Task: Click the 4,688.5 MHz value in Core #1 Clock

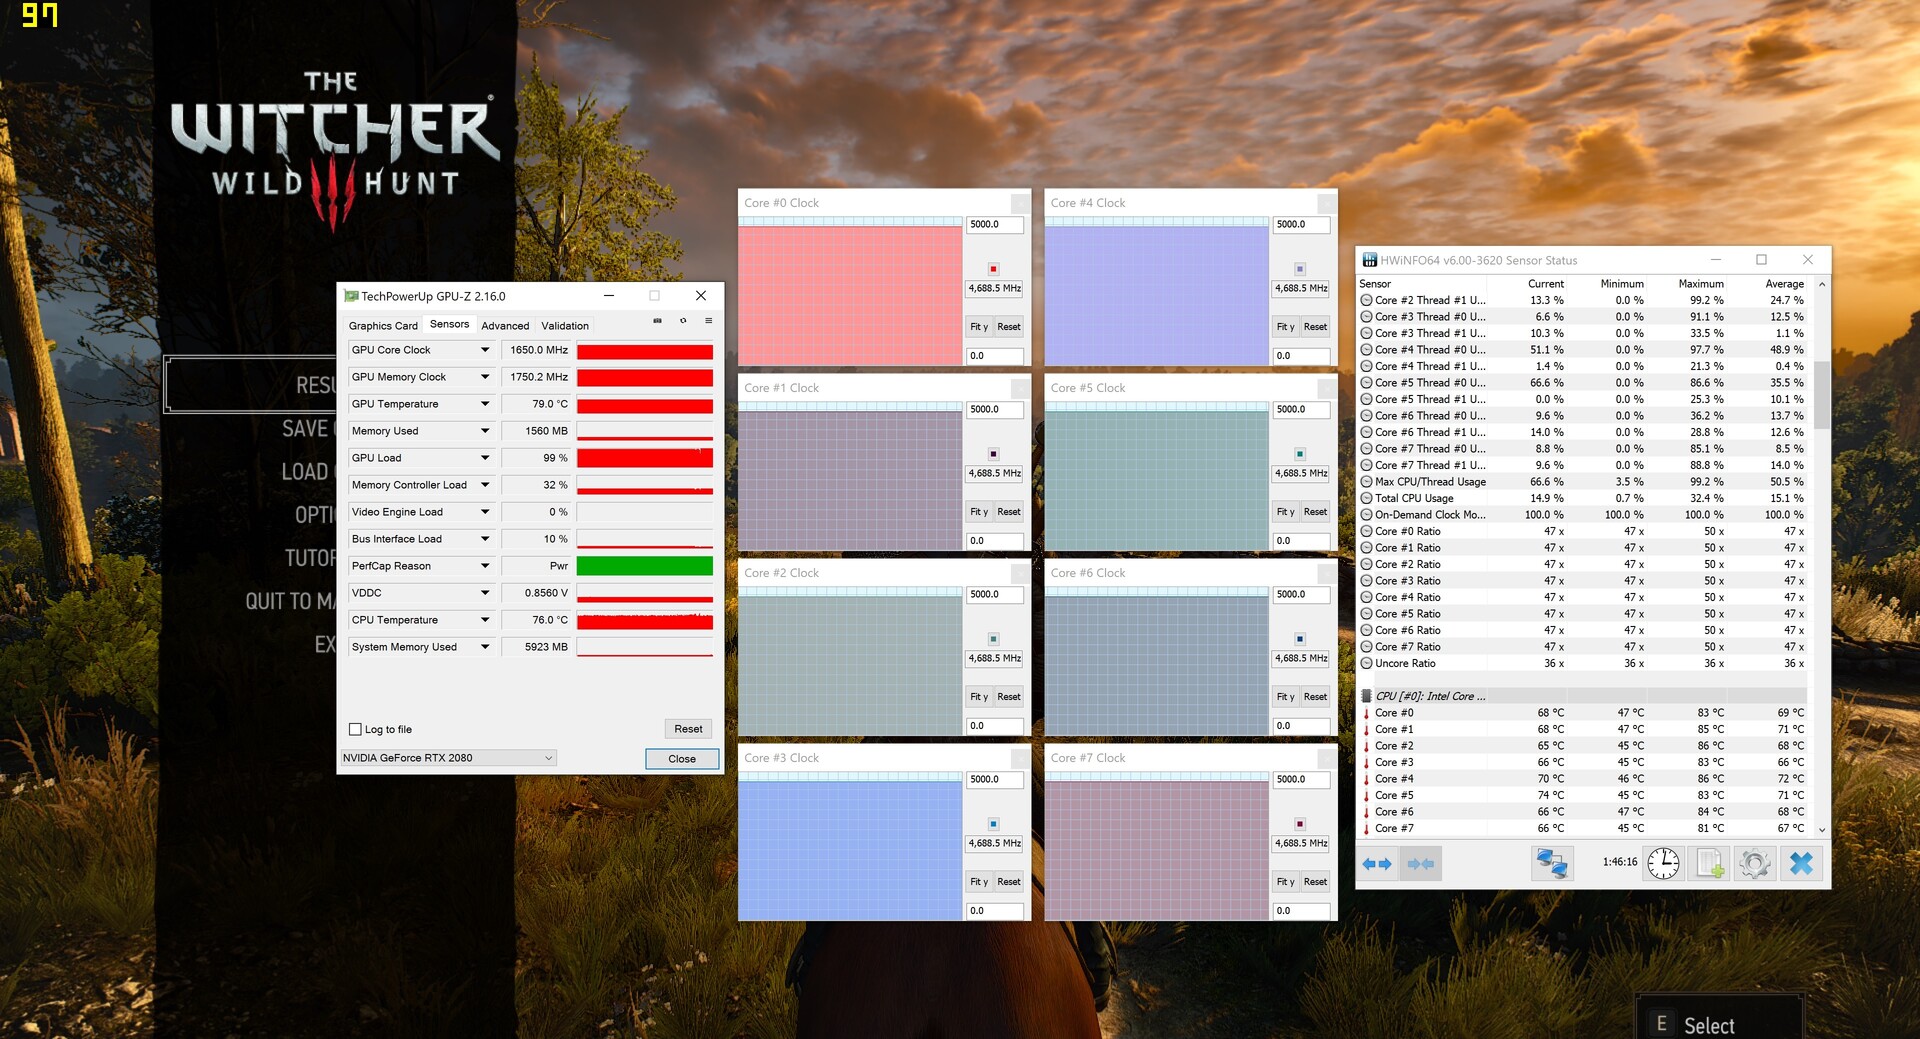Action: (x=995, y=474)
